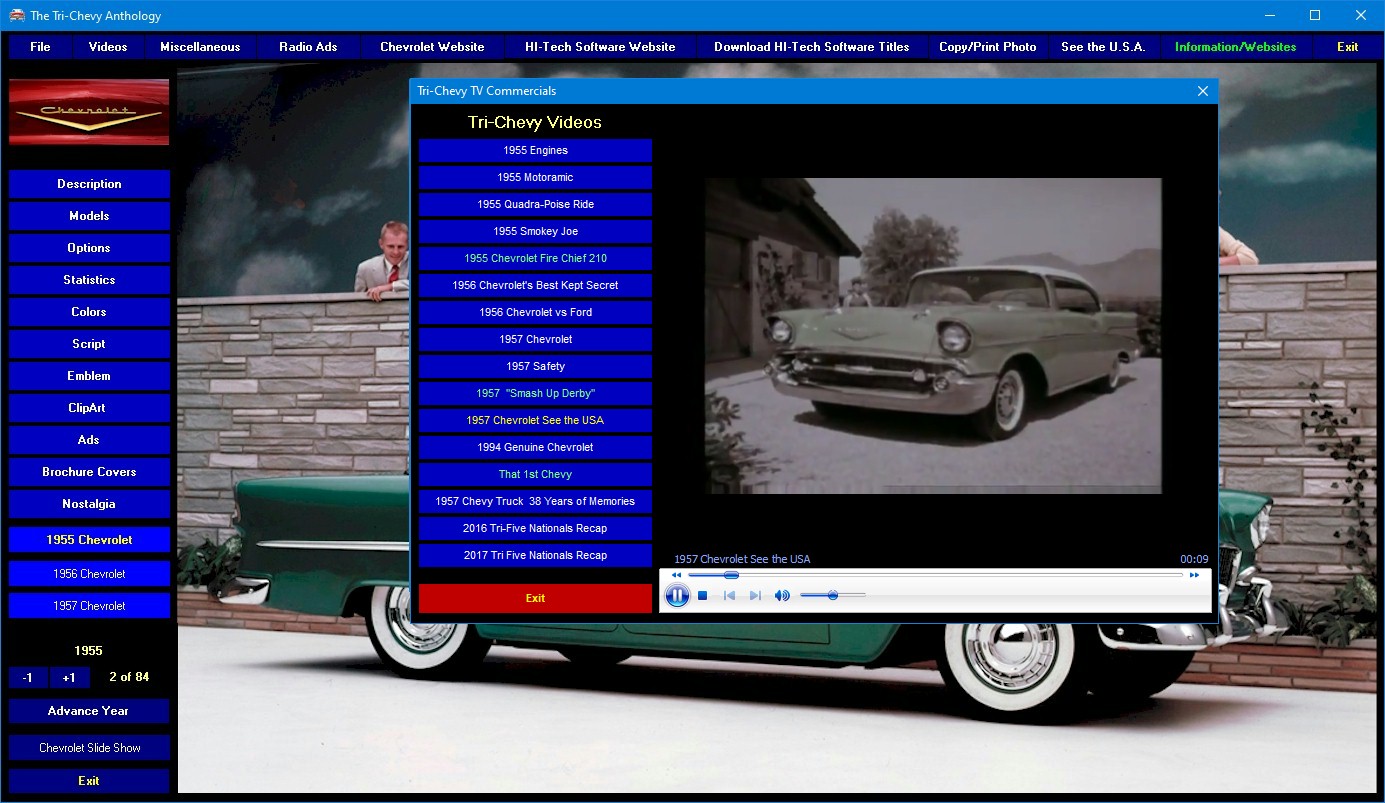The image size is (1385, 803).
Task: Open the Ads section in sidebar
Action: [x=89, y=440]
